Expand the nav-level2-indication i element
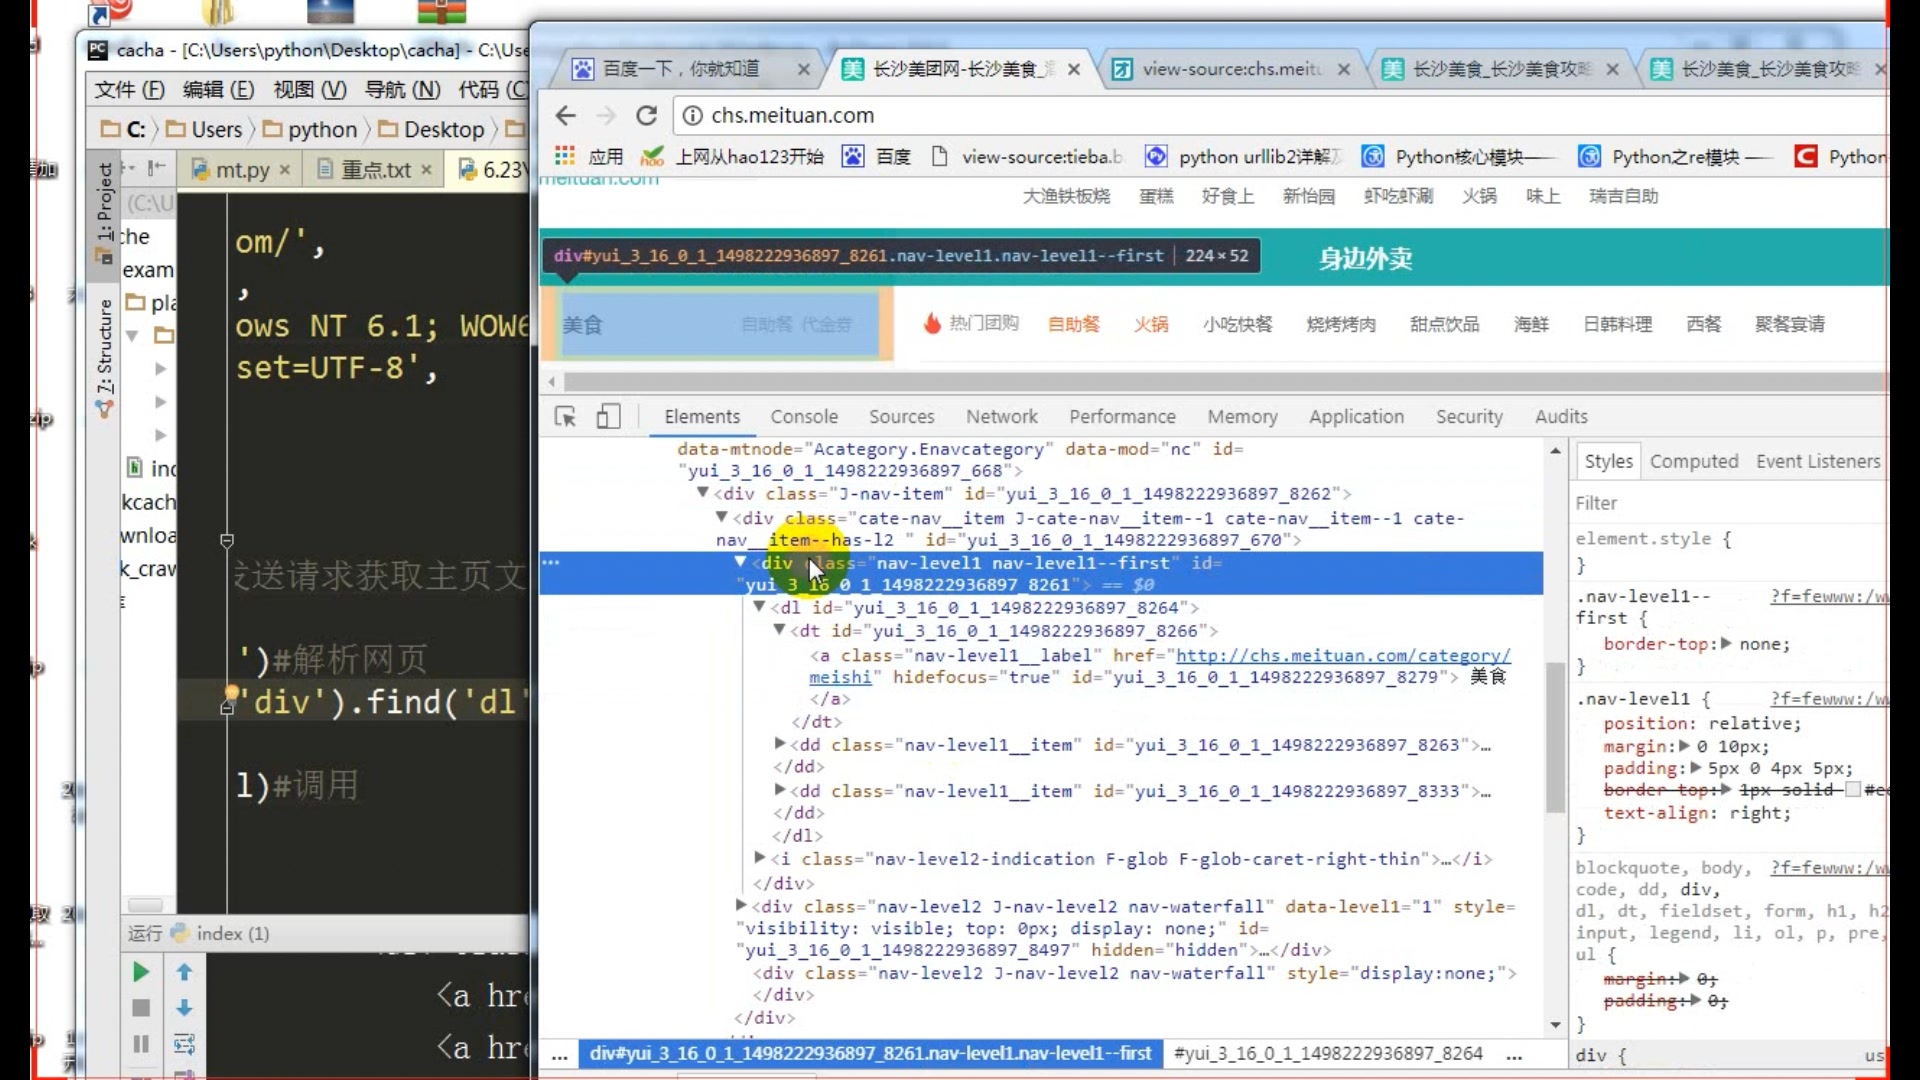The height and width of the screenshot is (1080, 1920). pos(759,858)
